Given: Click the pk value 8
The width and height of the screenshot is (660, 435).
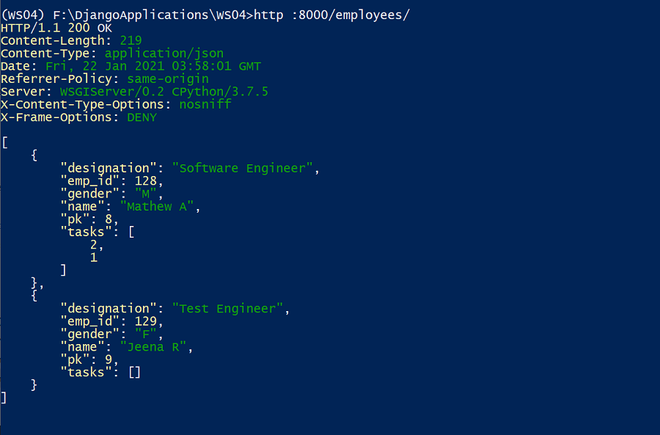Looking at the screenshot, I should point(109,219).
